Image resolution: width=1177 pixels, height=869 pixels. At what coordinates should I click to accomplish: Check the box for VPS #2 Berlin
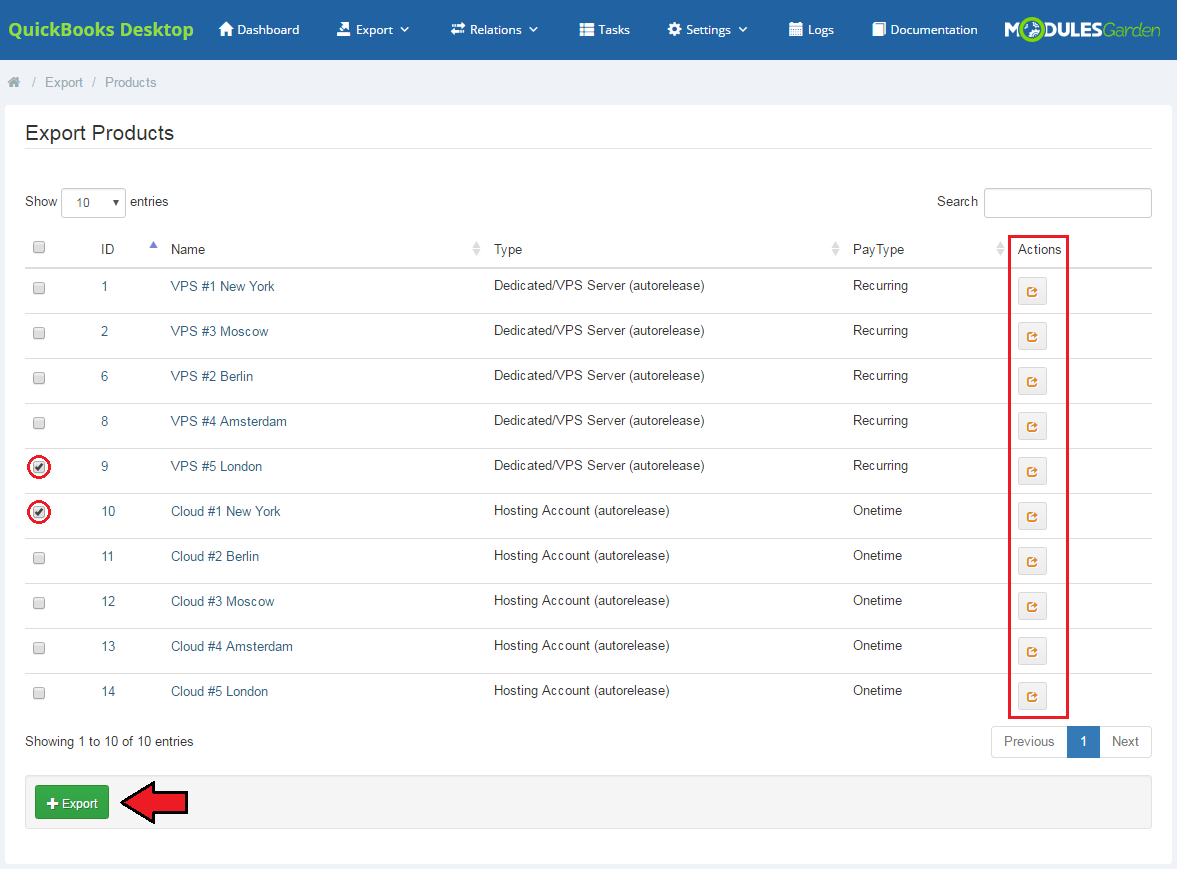pyautogui.click(x=39, y=377)
